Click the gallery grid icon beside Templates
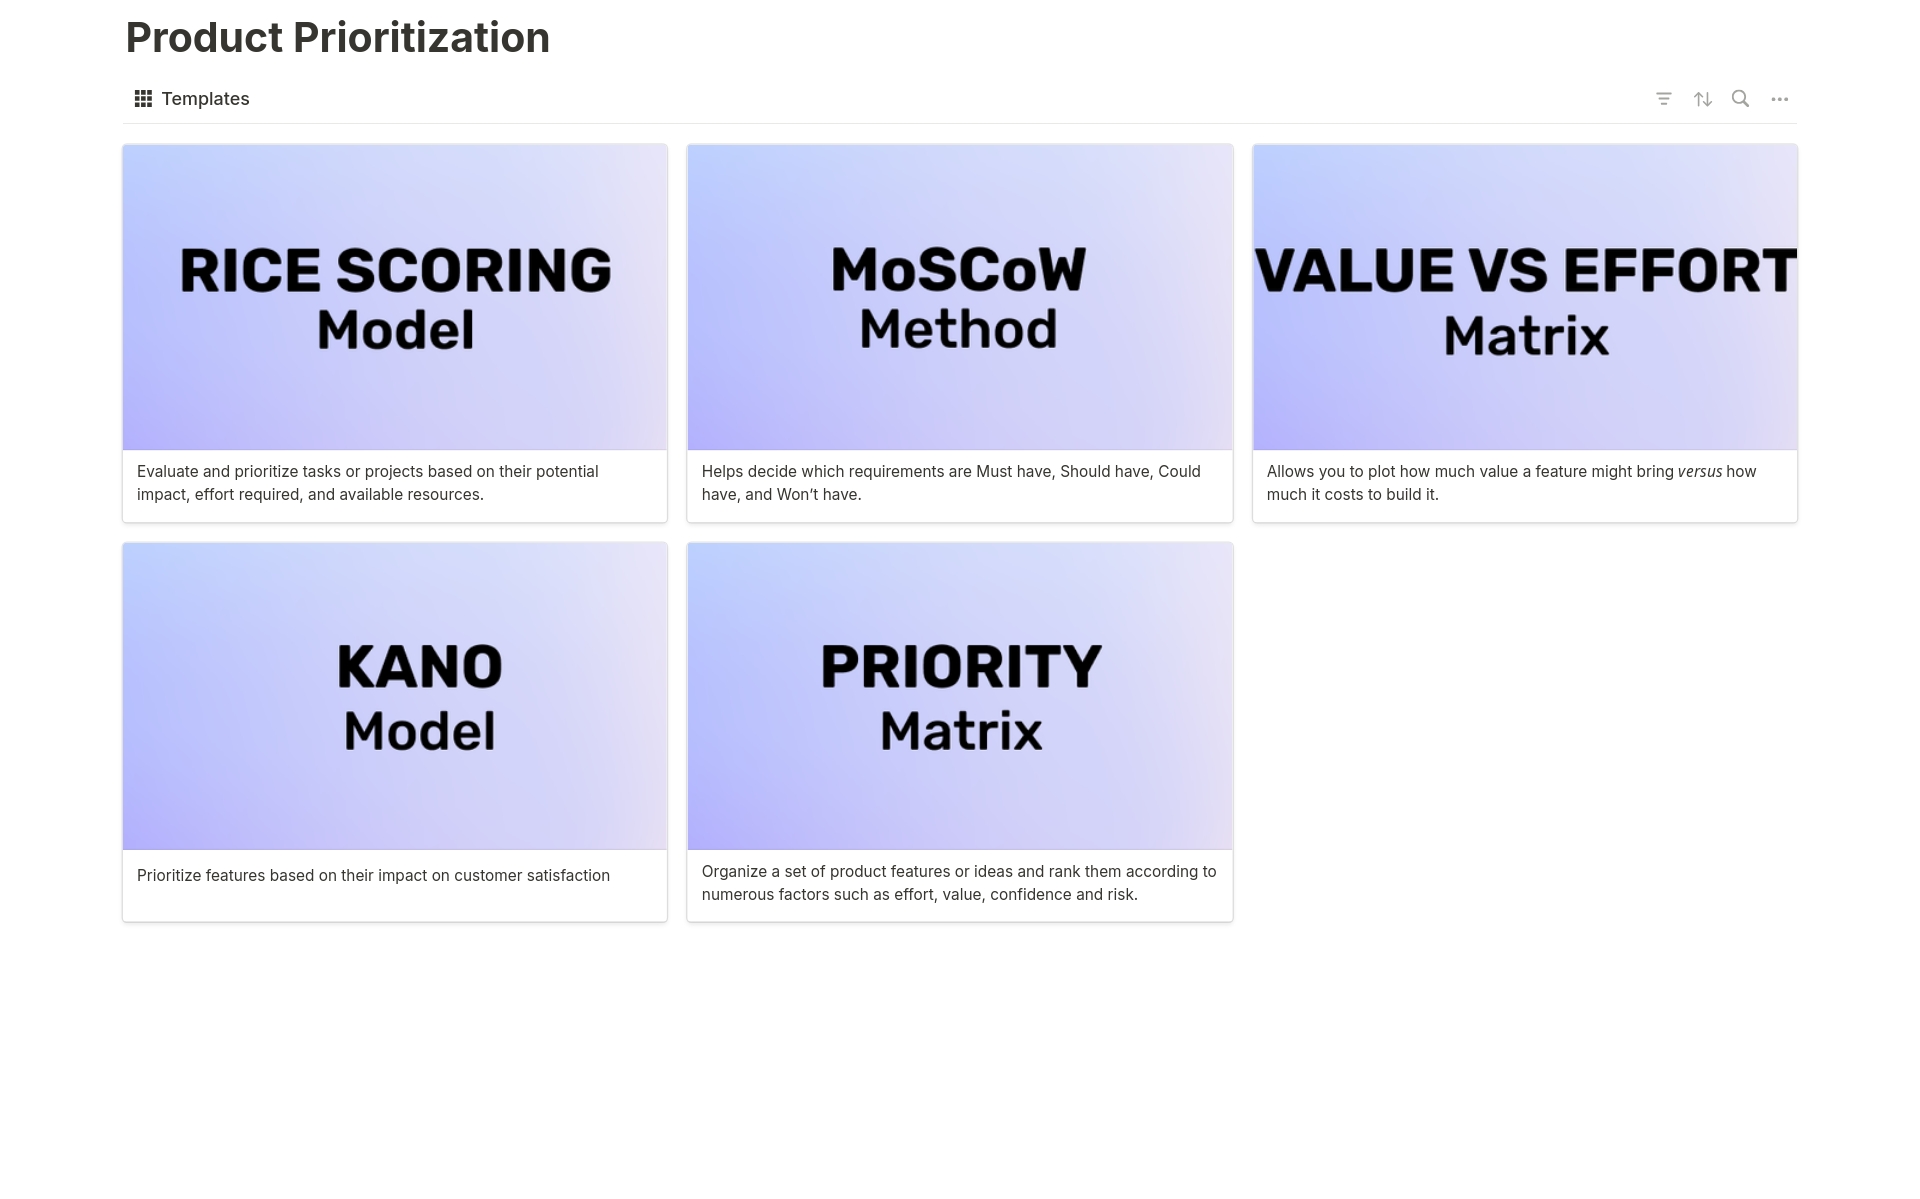Viewport: 1920px width, 1199px height. coord(143,99)
